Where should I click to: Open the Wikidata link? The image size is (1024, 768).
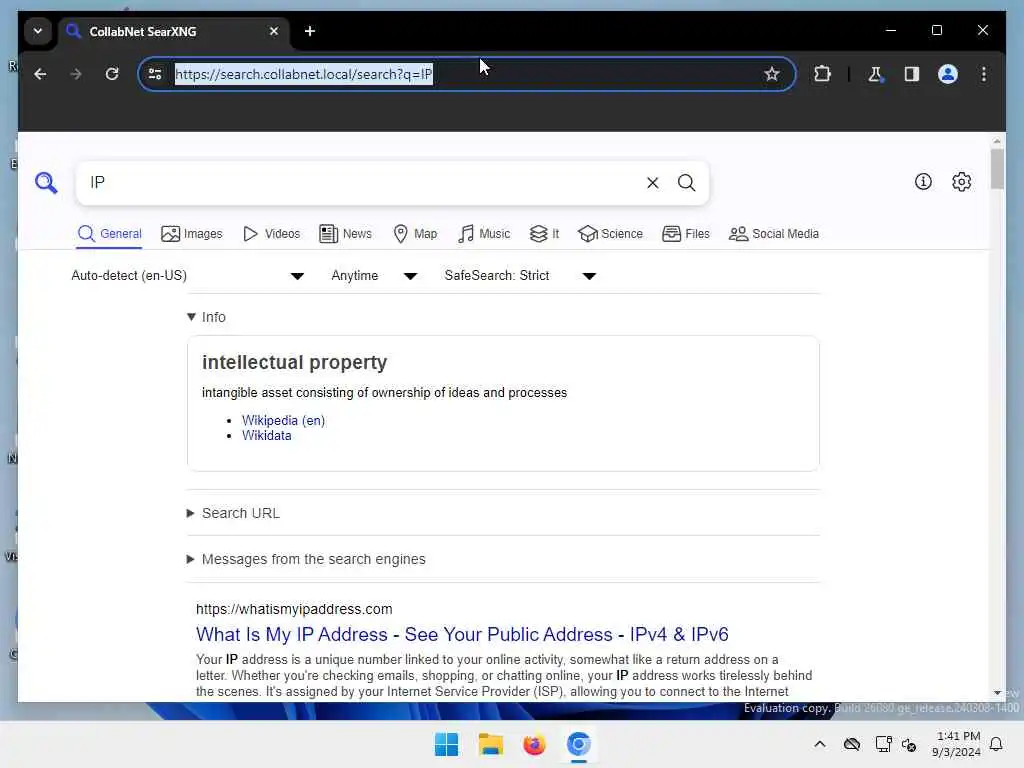point(266,436)
